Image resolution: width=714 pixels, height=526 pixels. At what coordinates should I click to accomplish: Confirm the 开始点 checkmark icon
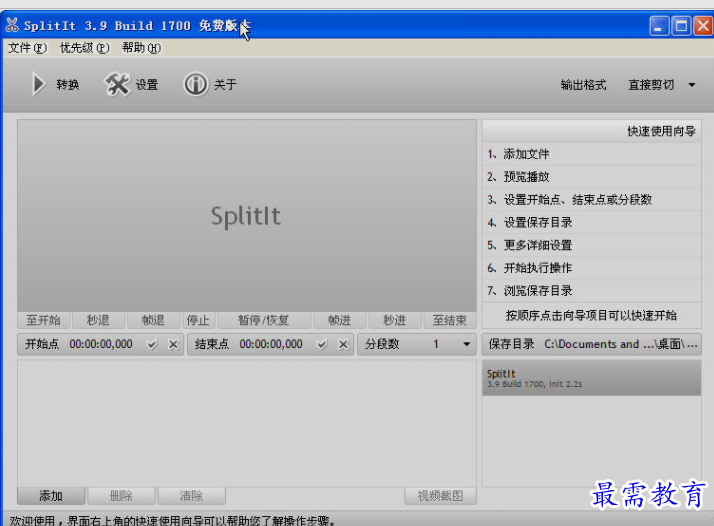tap(152, 345)
